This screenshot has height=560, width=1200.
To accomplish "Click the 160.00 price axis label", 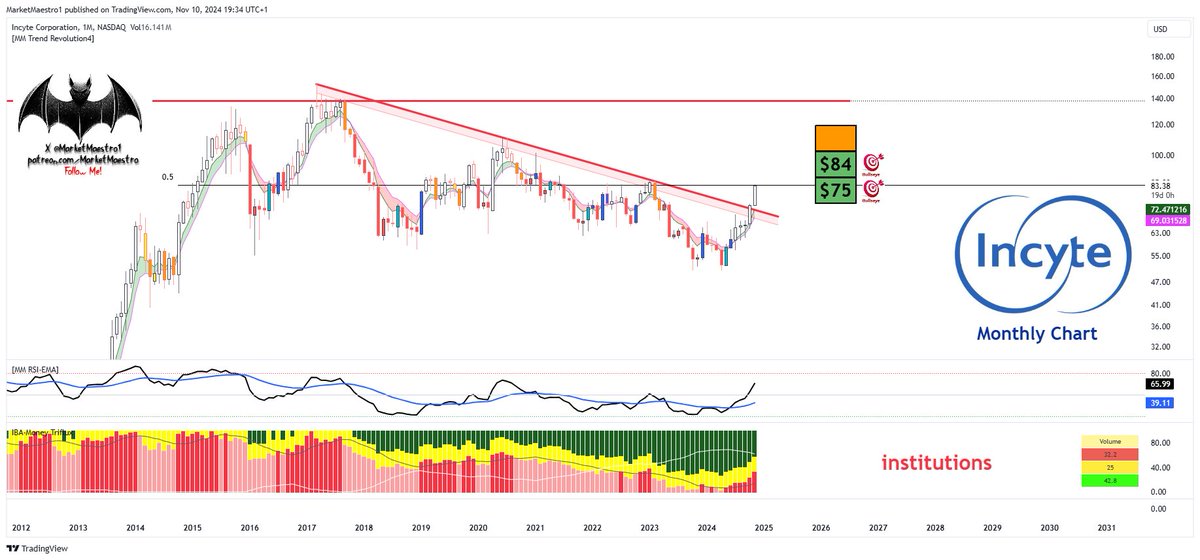I will [1163, 76].
